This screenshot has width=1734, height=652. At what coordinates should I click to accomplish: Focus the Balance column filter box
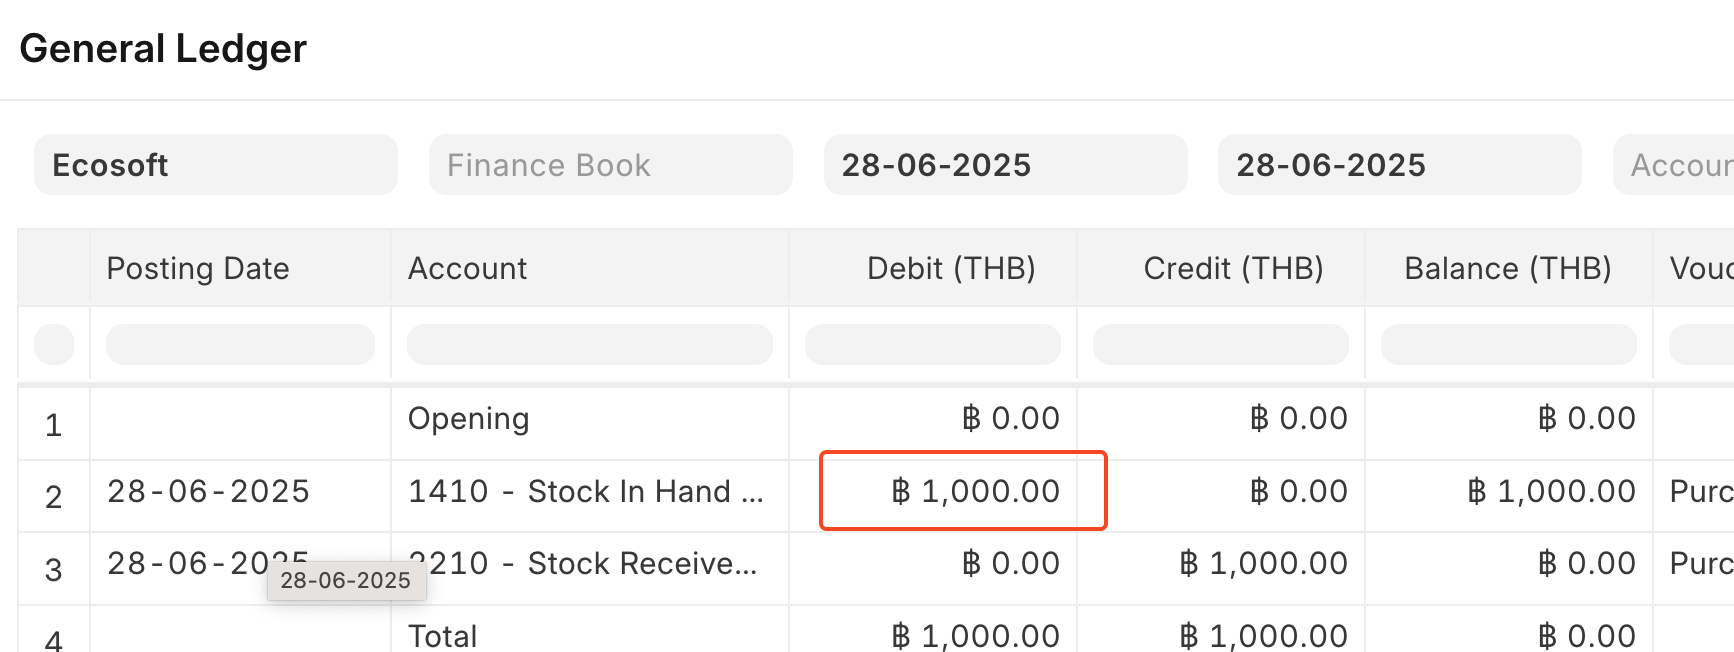click(x=1509, y=344)
